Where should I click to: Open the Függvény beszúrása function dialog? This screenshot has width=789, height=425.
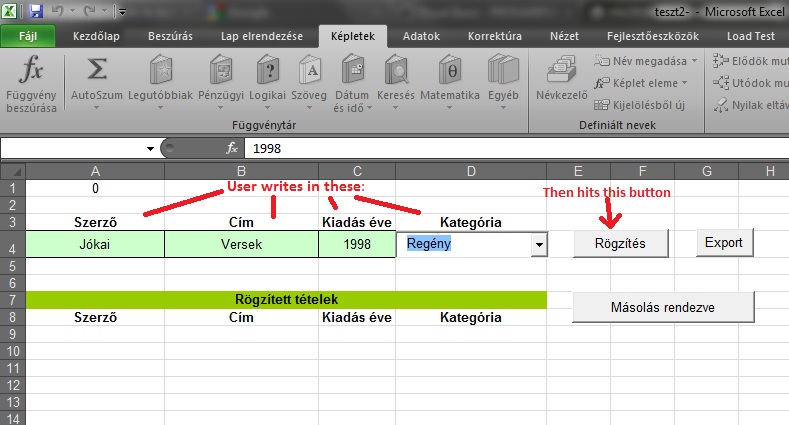pyautogui.click(x=31, y=84)
